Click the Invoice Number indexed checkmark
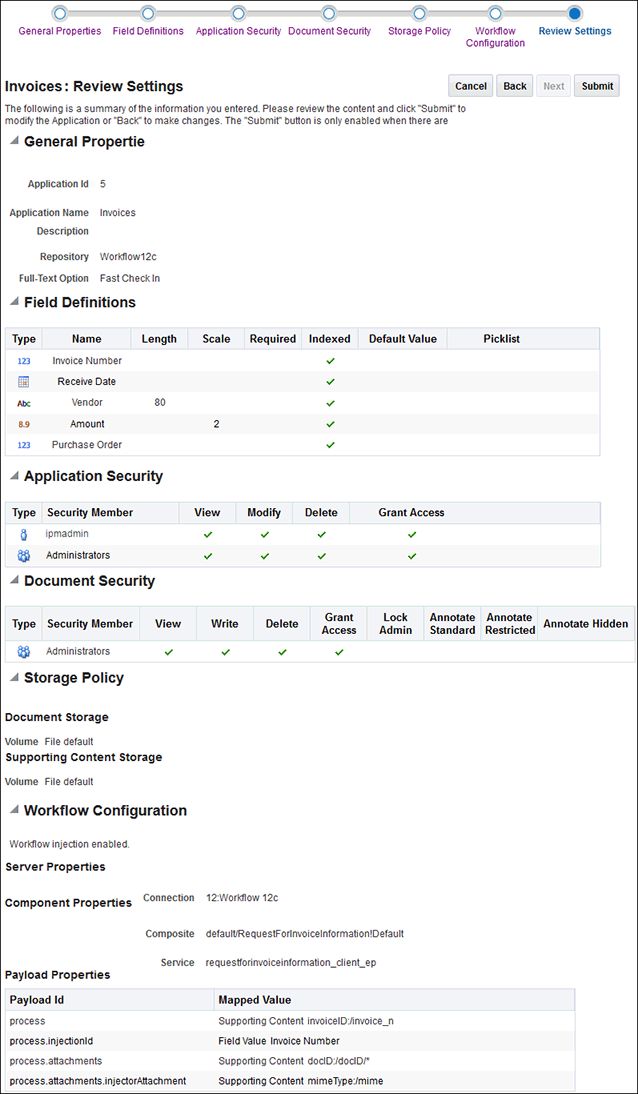 point(331,361)
